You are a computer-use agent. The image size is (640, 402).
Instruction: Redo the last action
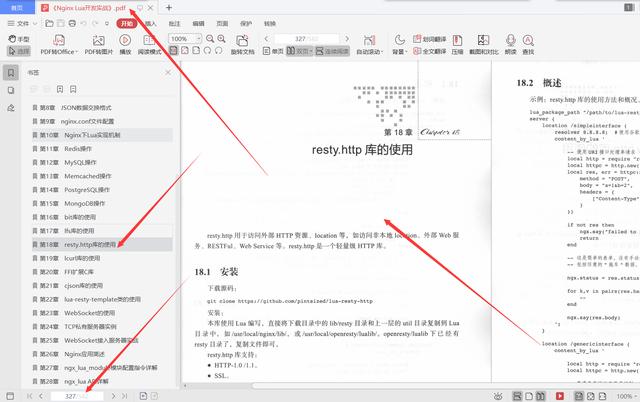point(95,24)
